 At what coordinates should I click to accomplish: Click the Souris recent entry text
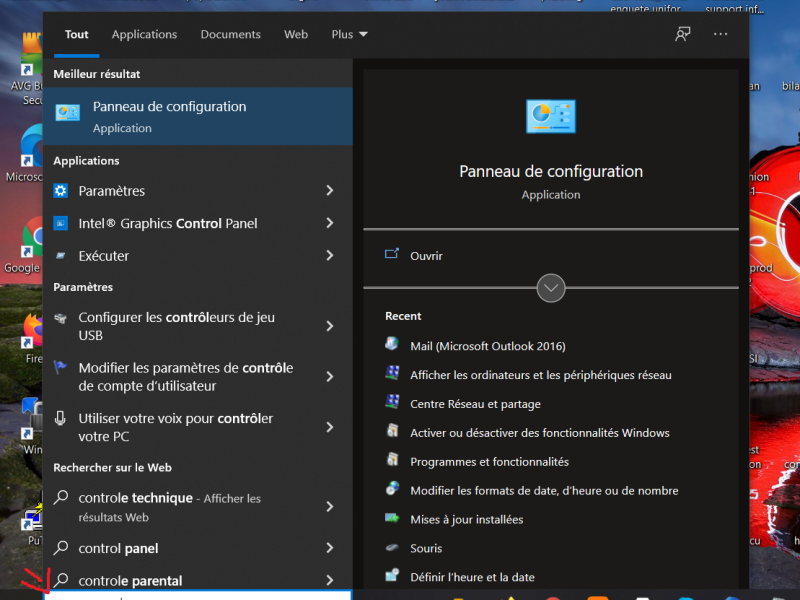tap(426, 548)
